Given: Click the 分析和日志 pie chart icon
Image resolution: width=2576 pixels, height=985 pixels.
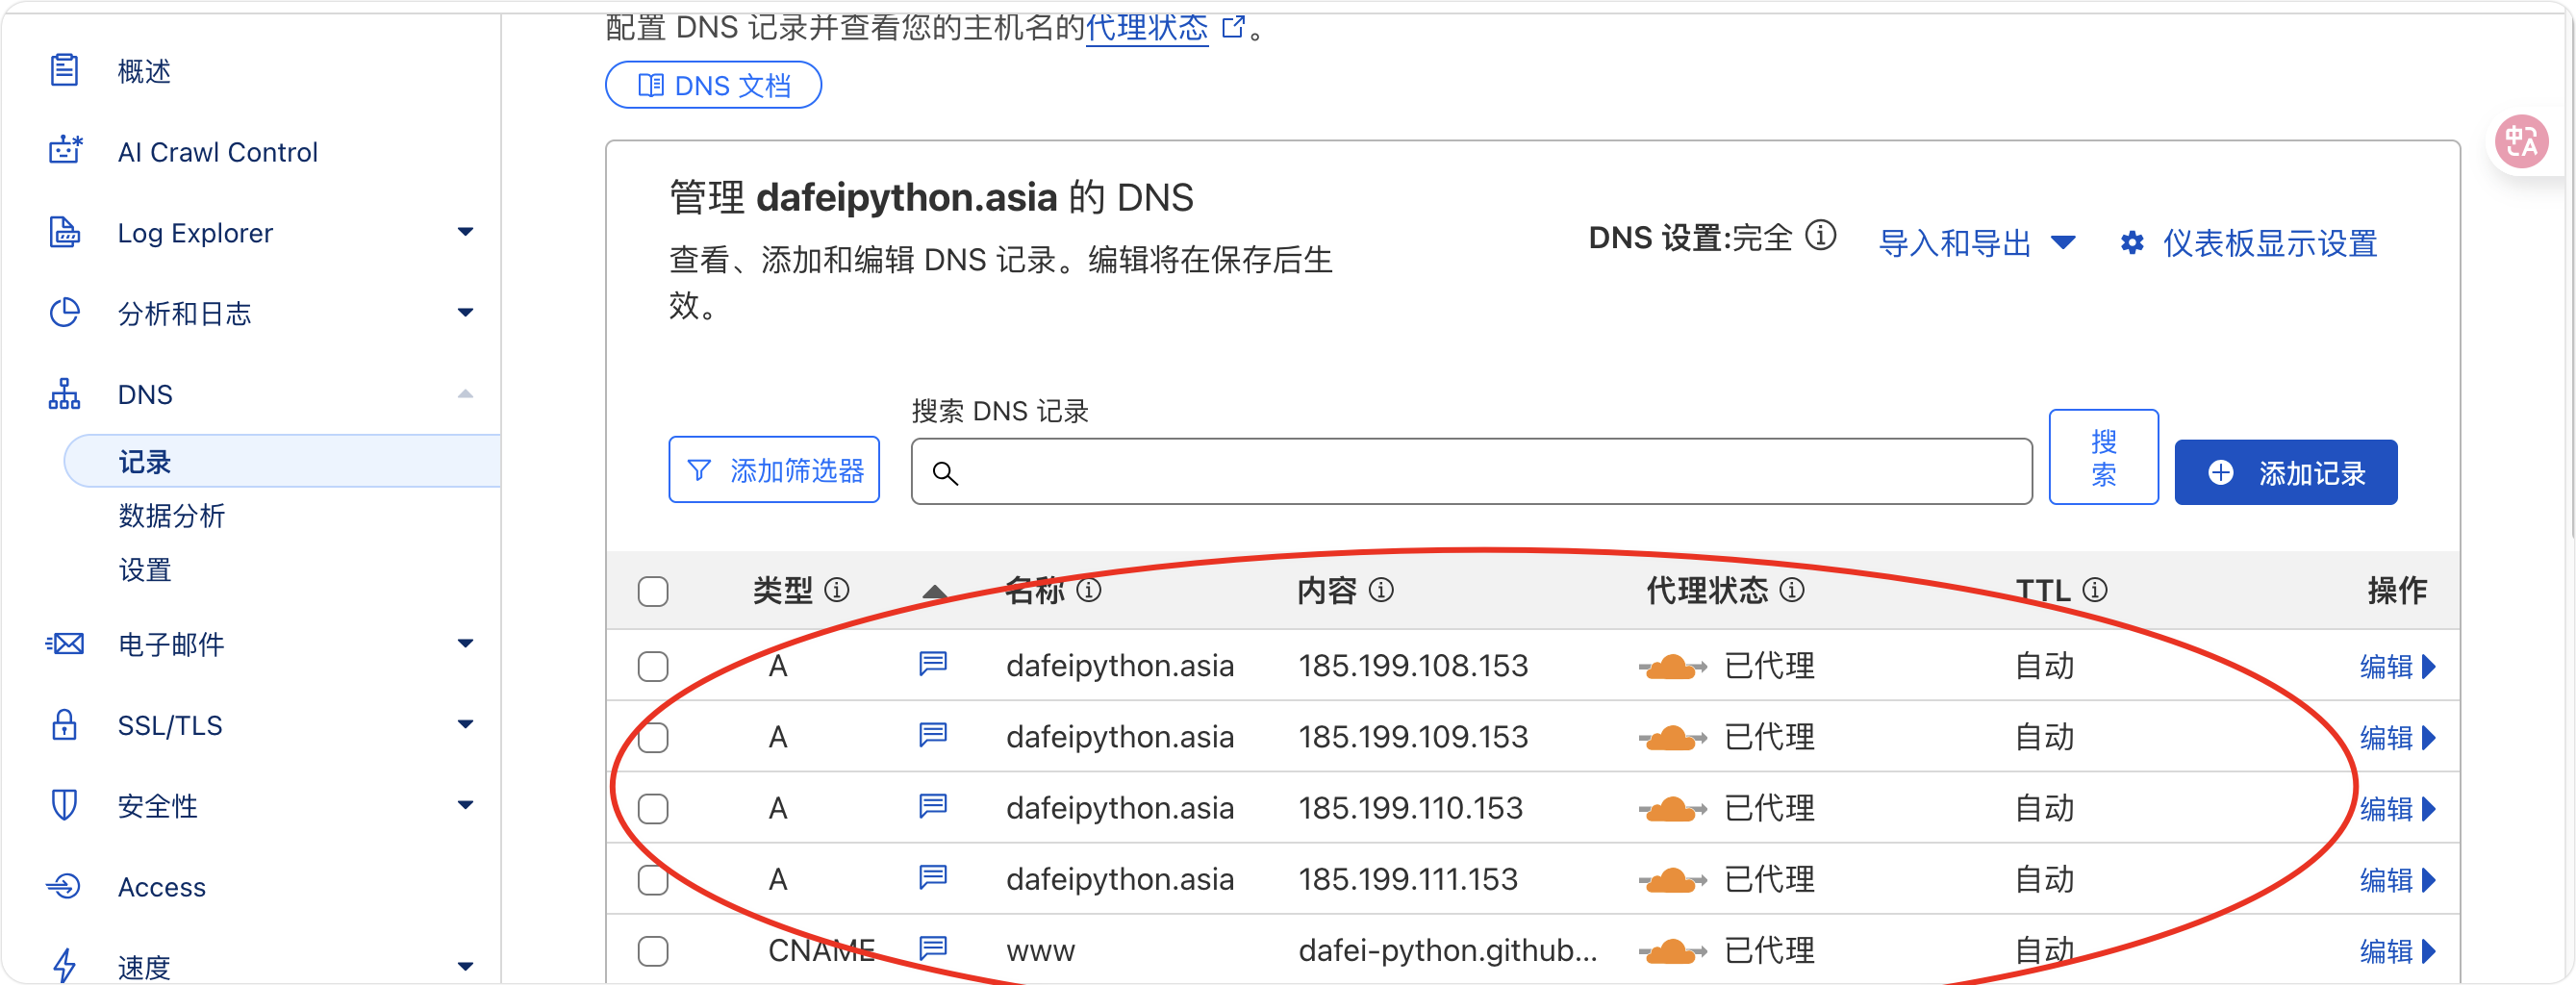Looking at the screenshot, I should [64, 313].
